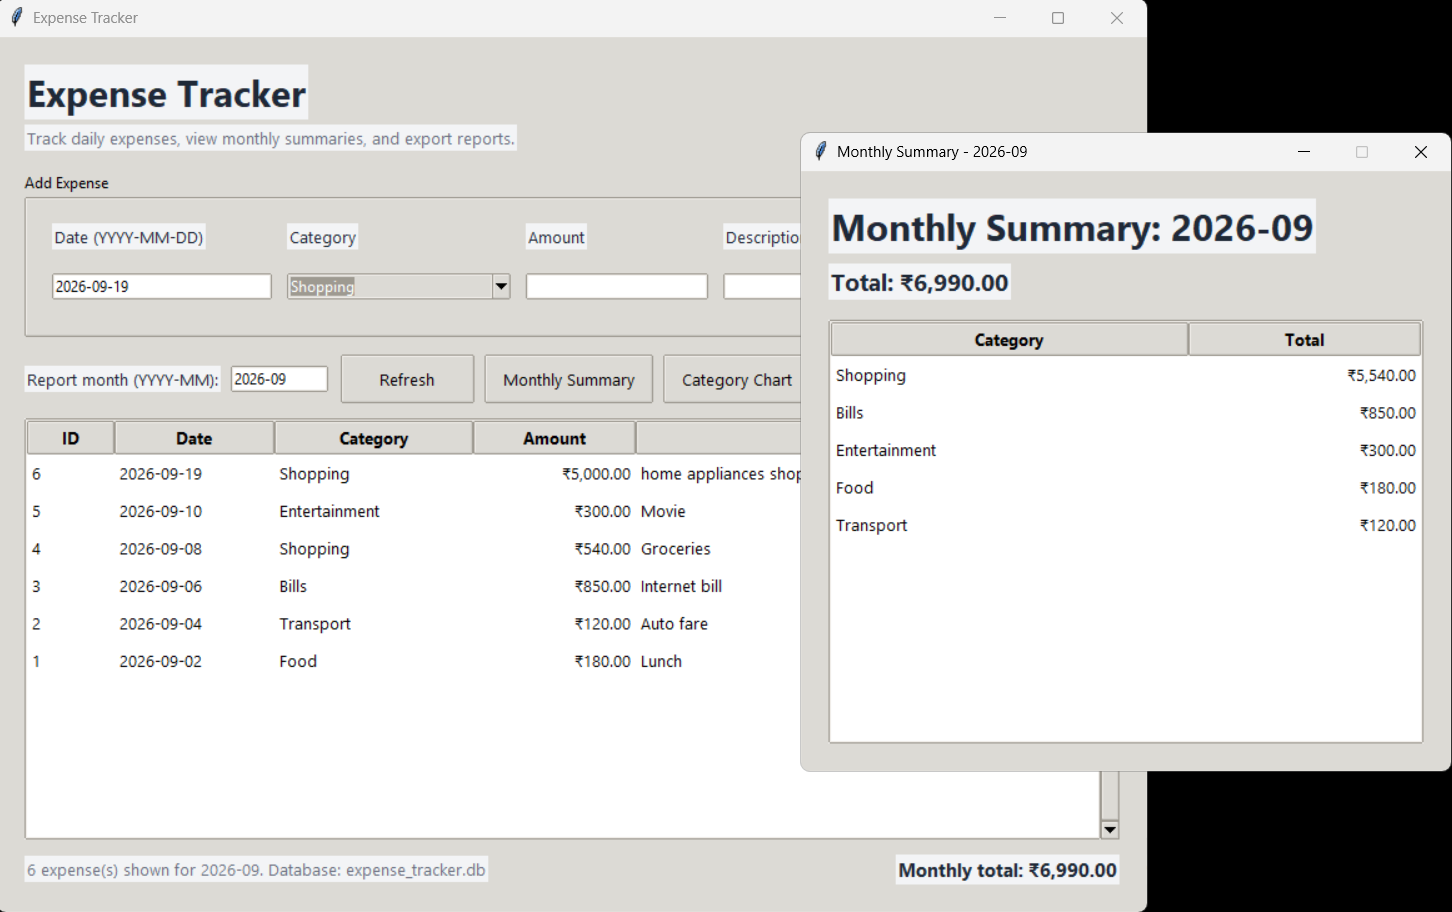The height and width of the screenshot is (912, 1452).
Task: Focus the Date input field
Action: [x=162, y=287]
